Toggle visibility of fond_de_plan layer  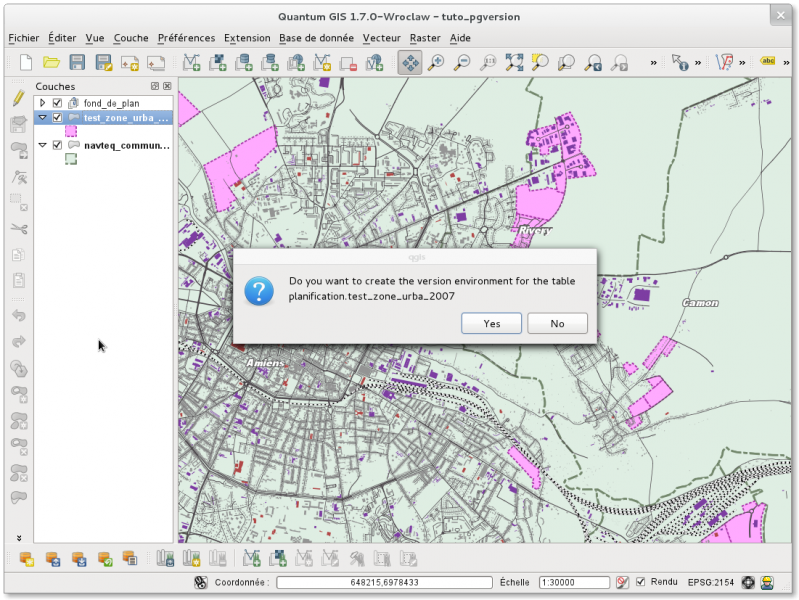tap(57, 103)
